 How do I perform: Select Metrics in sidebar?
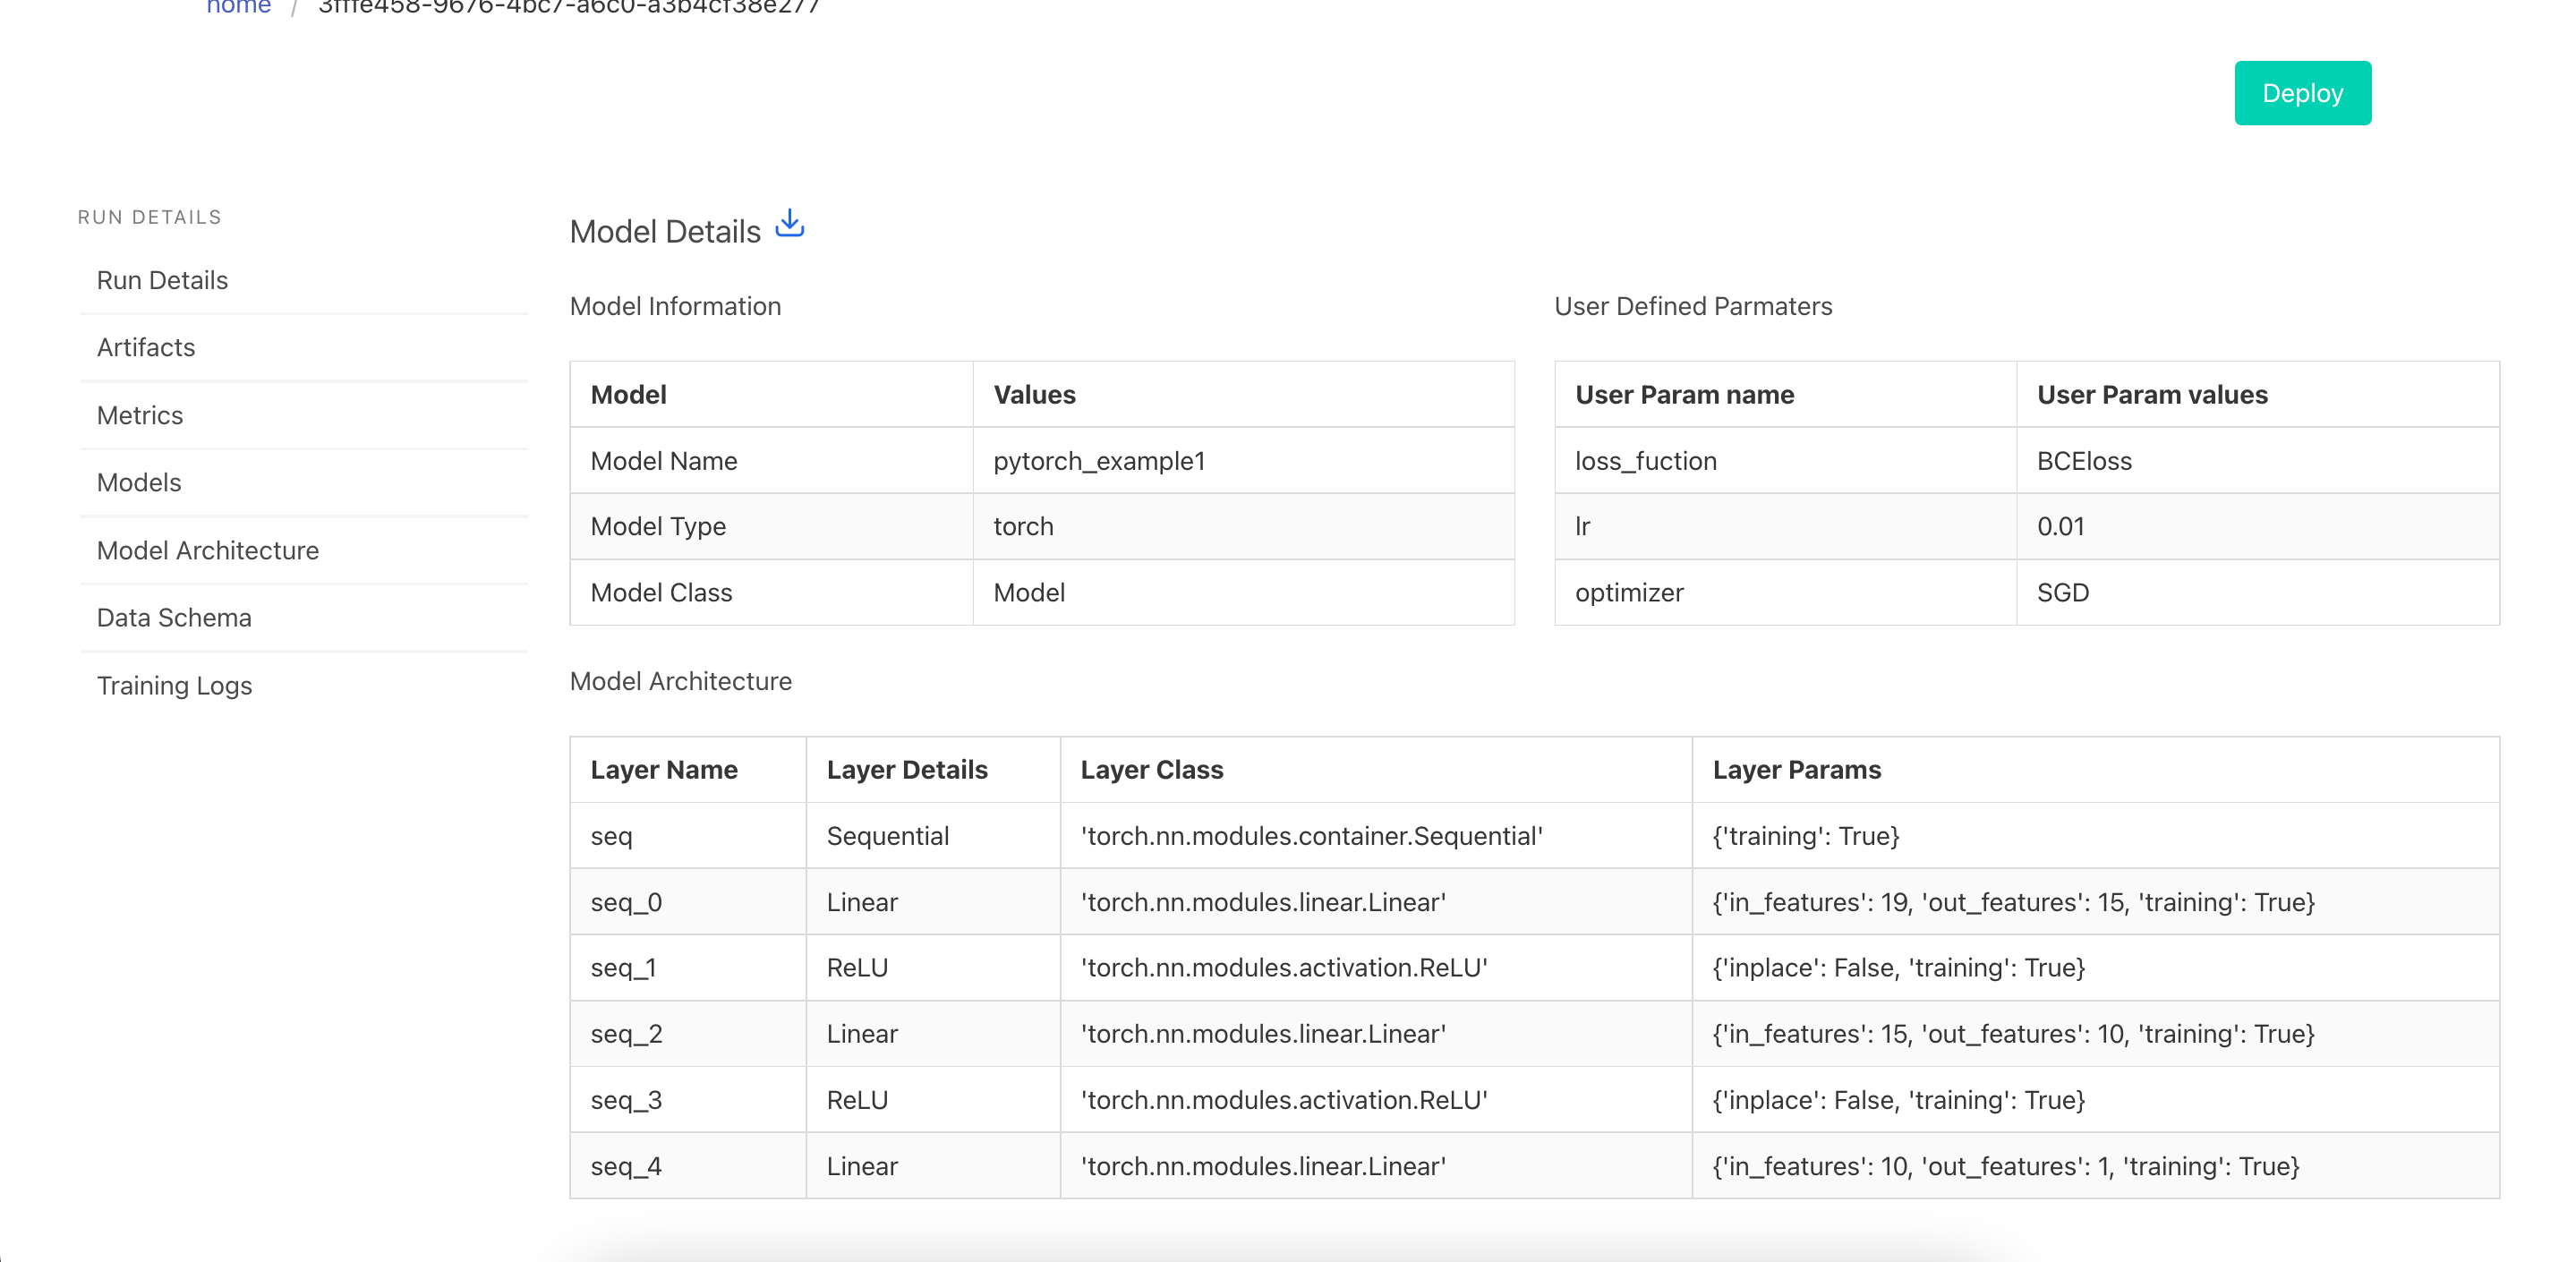[140, 415]
